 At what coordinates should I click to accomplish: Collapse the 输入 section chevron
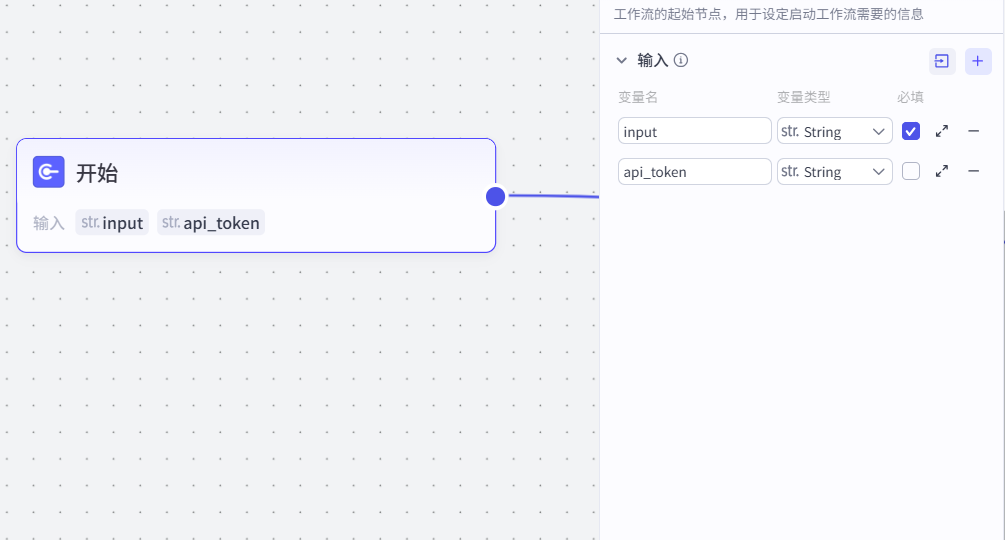point(622,60)
